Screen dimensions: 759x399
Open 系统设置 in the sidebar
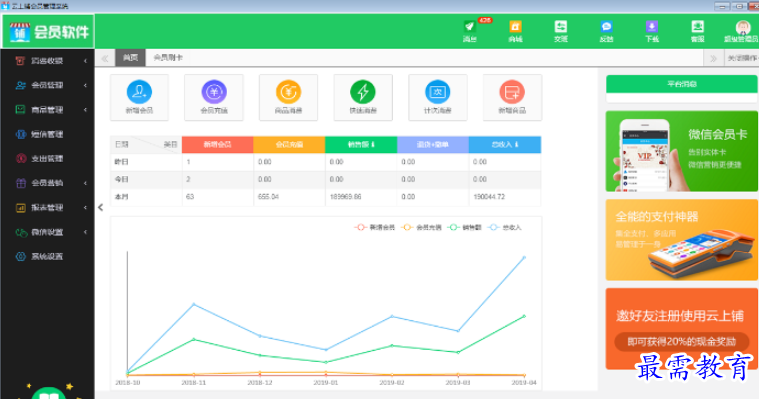coord(47,257)
